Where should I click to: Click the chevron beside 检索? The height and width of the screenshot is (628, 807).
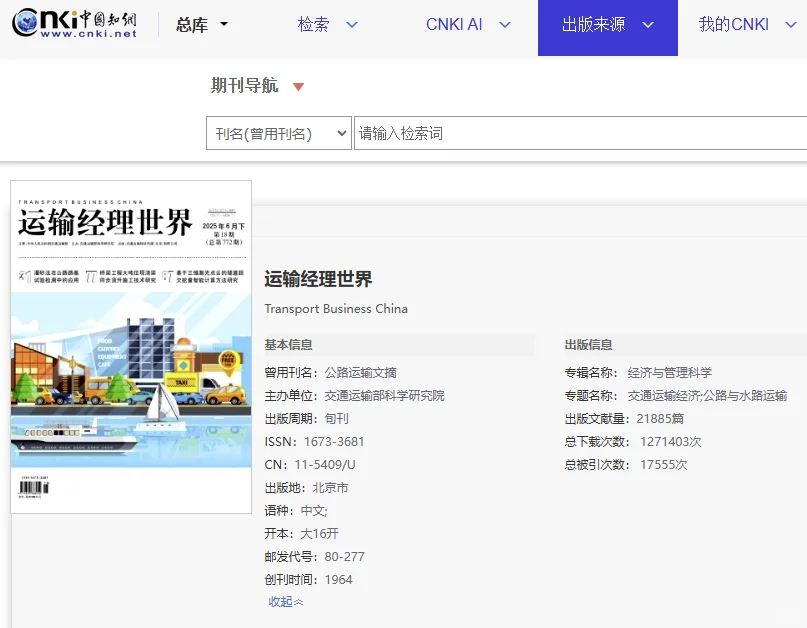pos(351,24)
